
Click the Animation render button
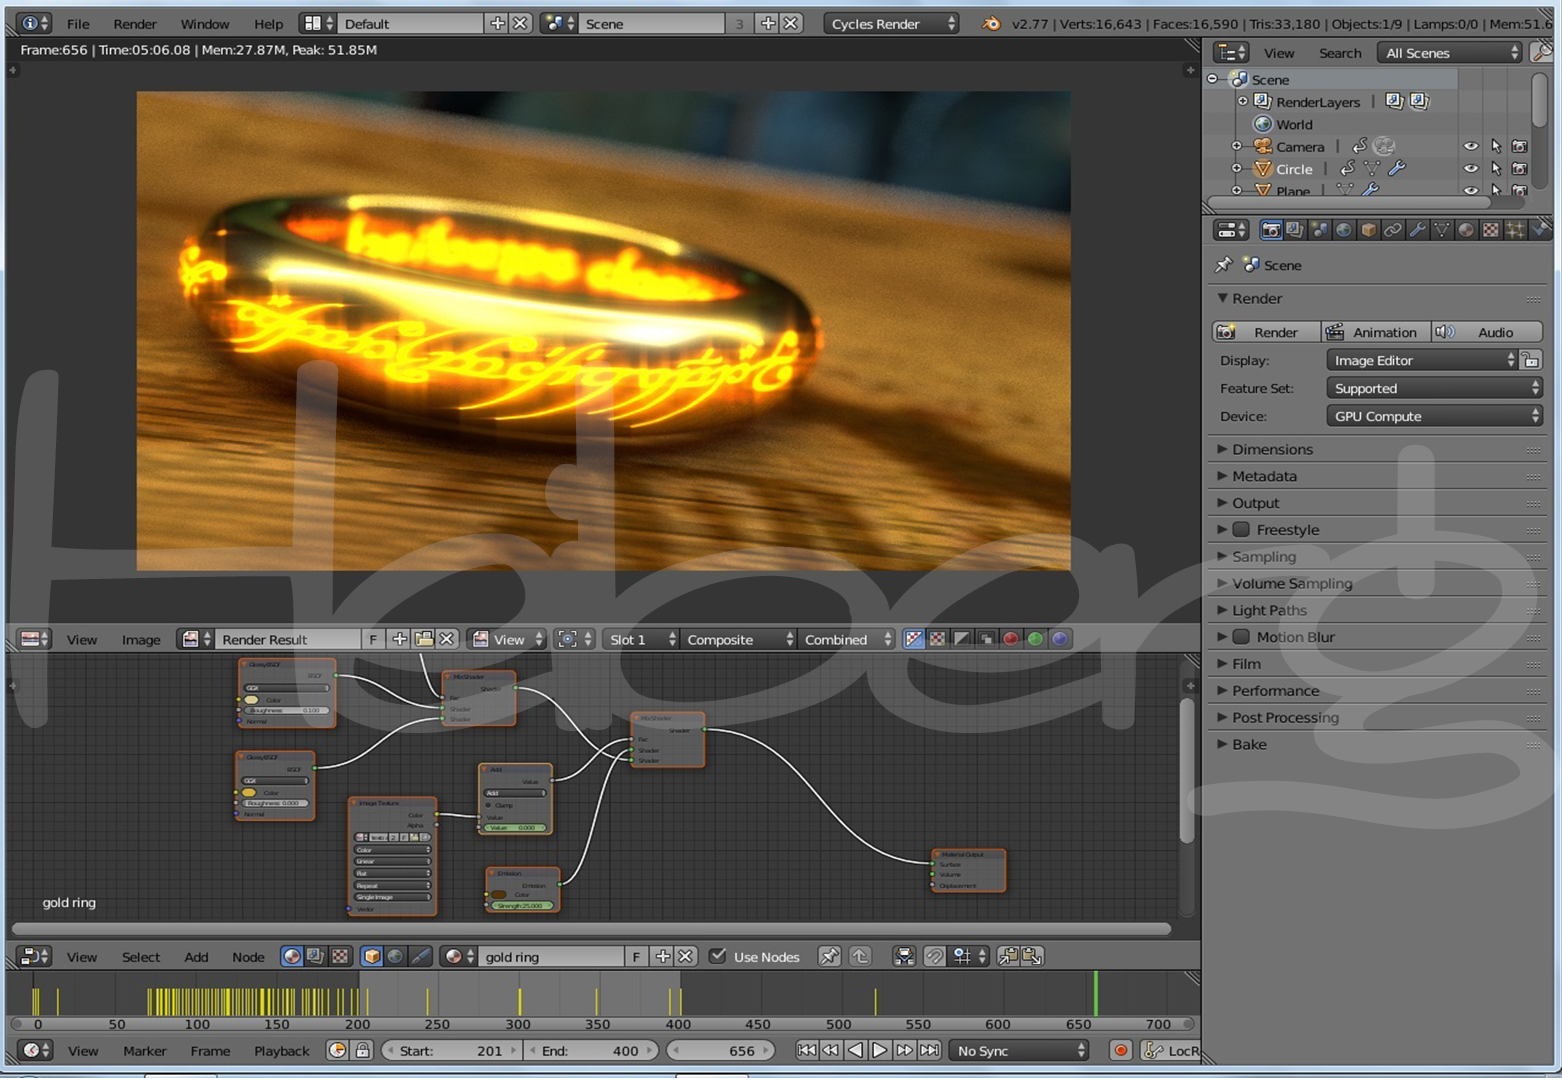(1374, 332)
